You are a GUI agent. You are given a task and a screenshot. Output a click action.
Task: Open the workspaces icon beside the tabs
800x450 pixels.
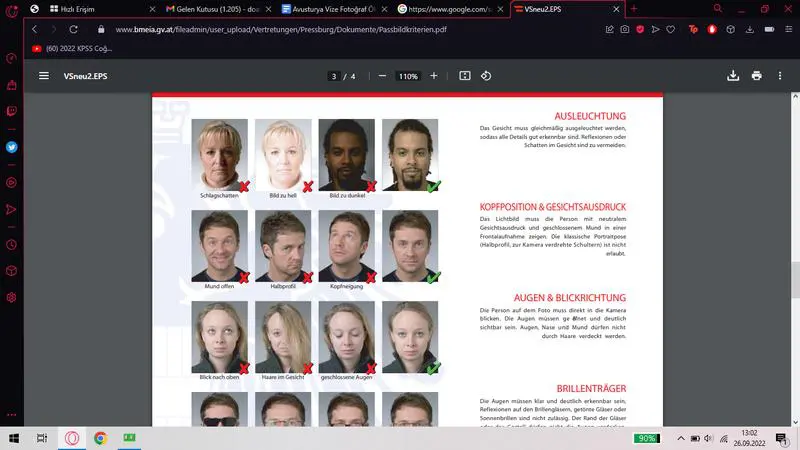coord(34,9)
